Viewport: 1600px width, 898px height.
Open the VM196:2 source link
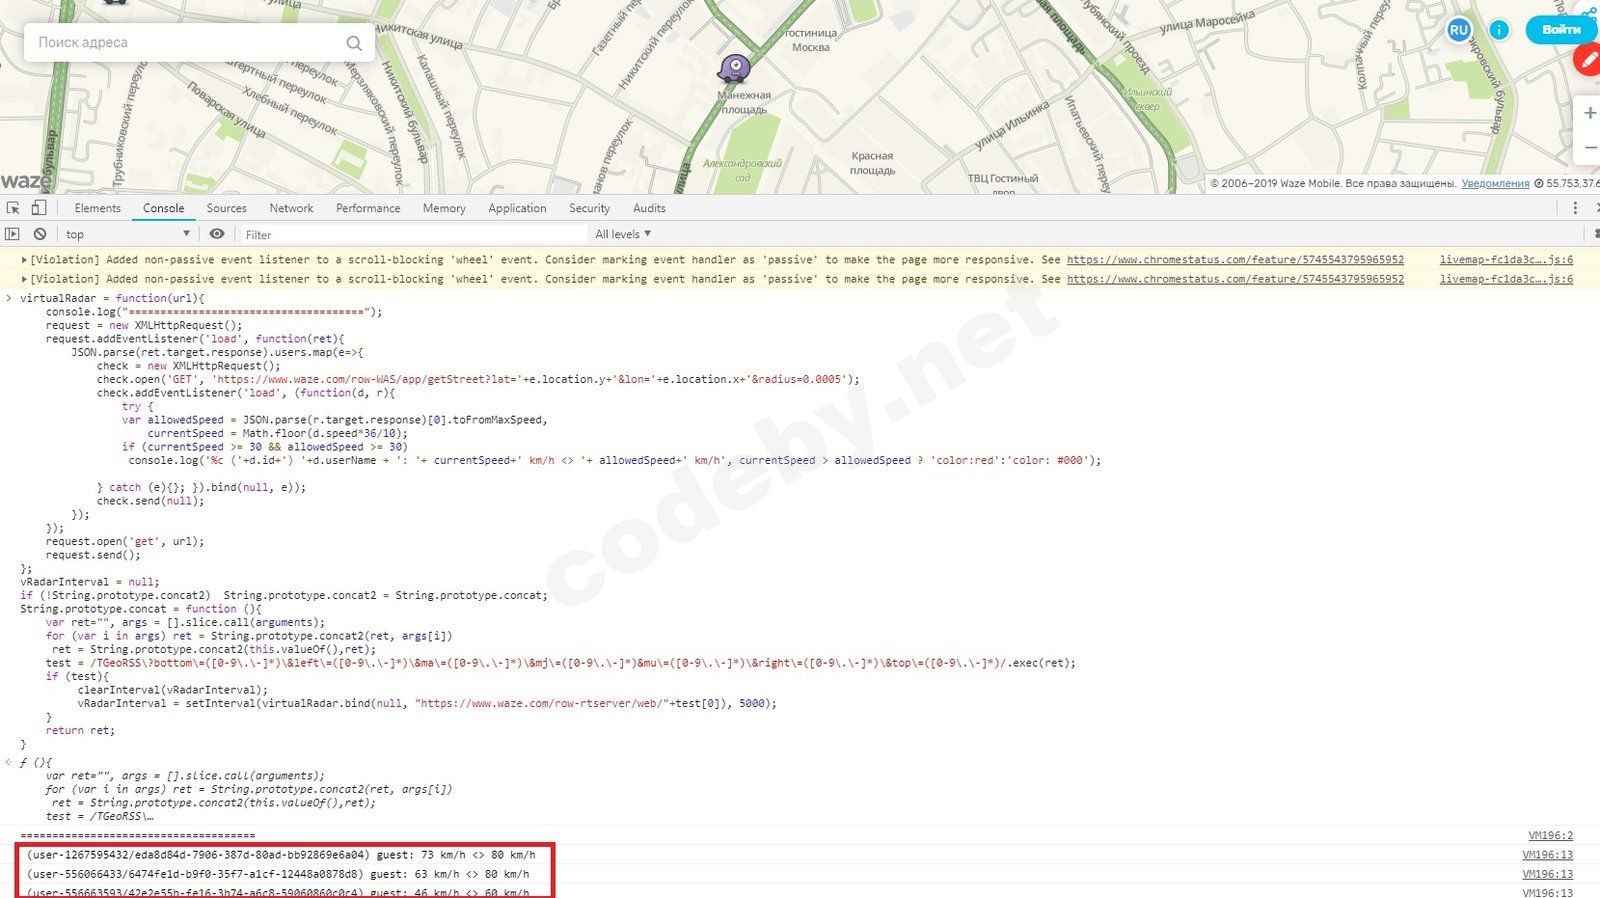1550,835
